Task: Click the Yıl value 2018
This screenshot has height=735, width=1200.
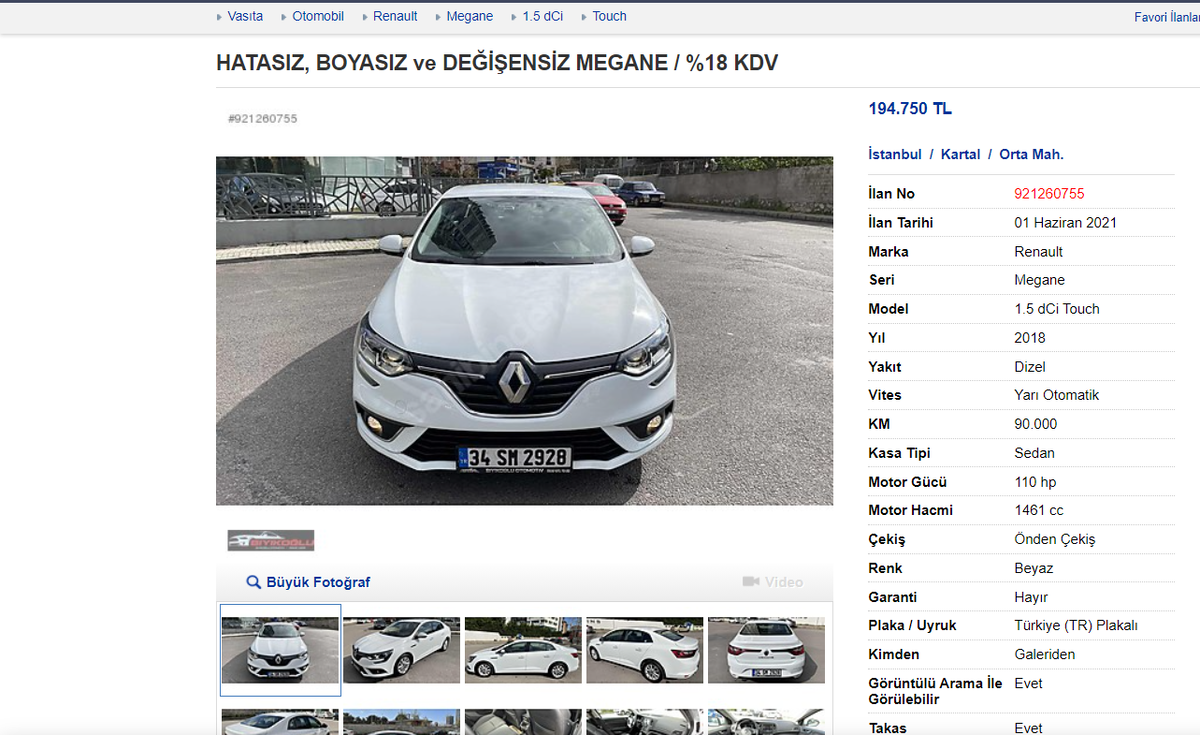Action: [x=1030, y=338]
